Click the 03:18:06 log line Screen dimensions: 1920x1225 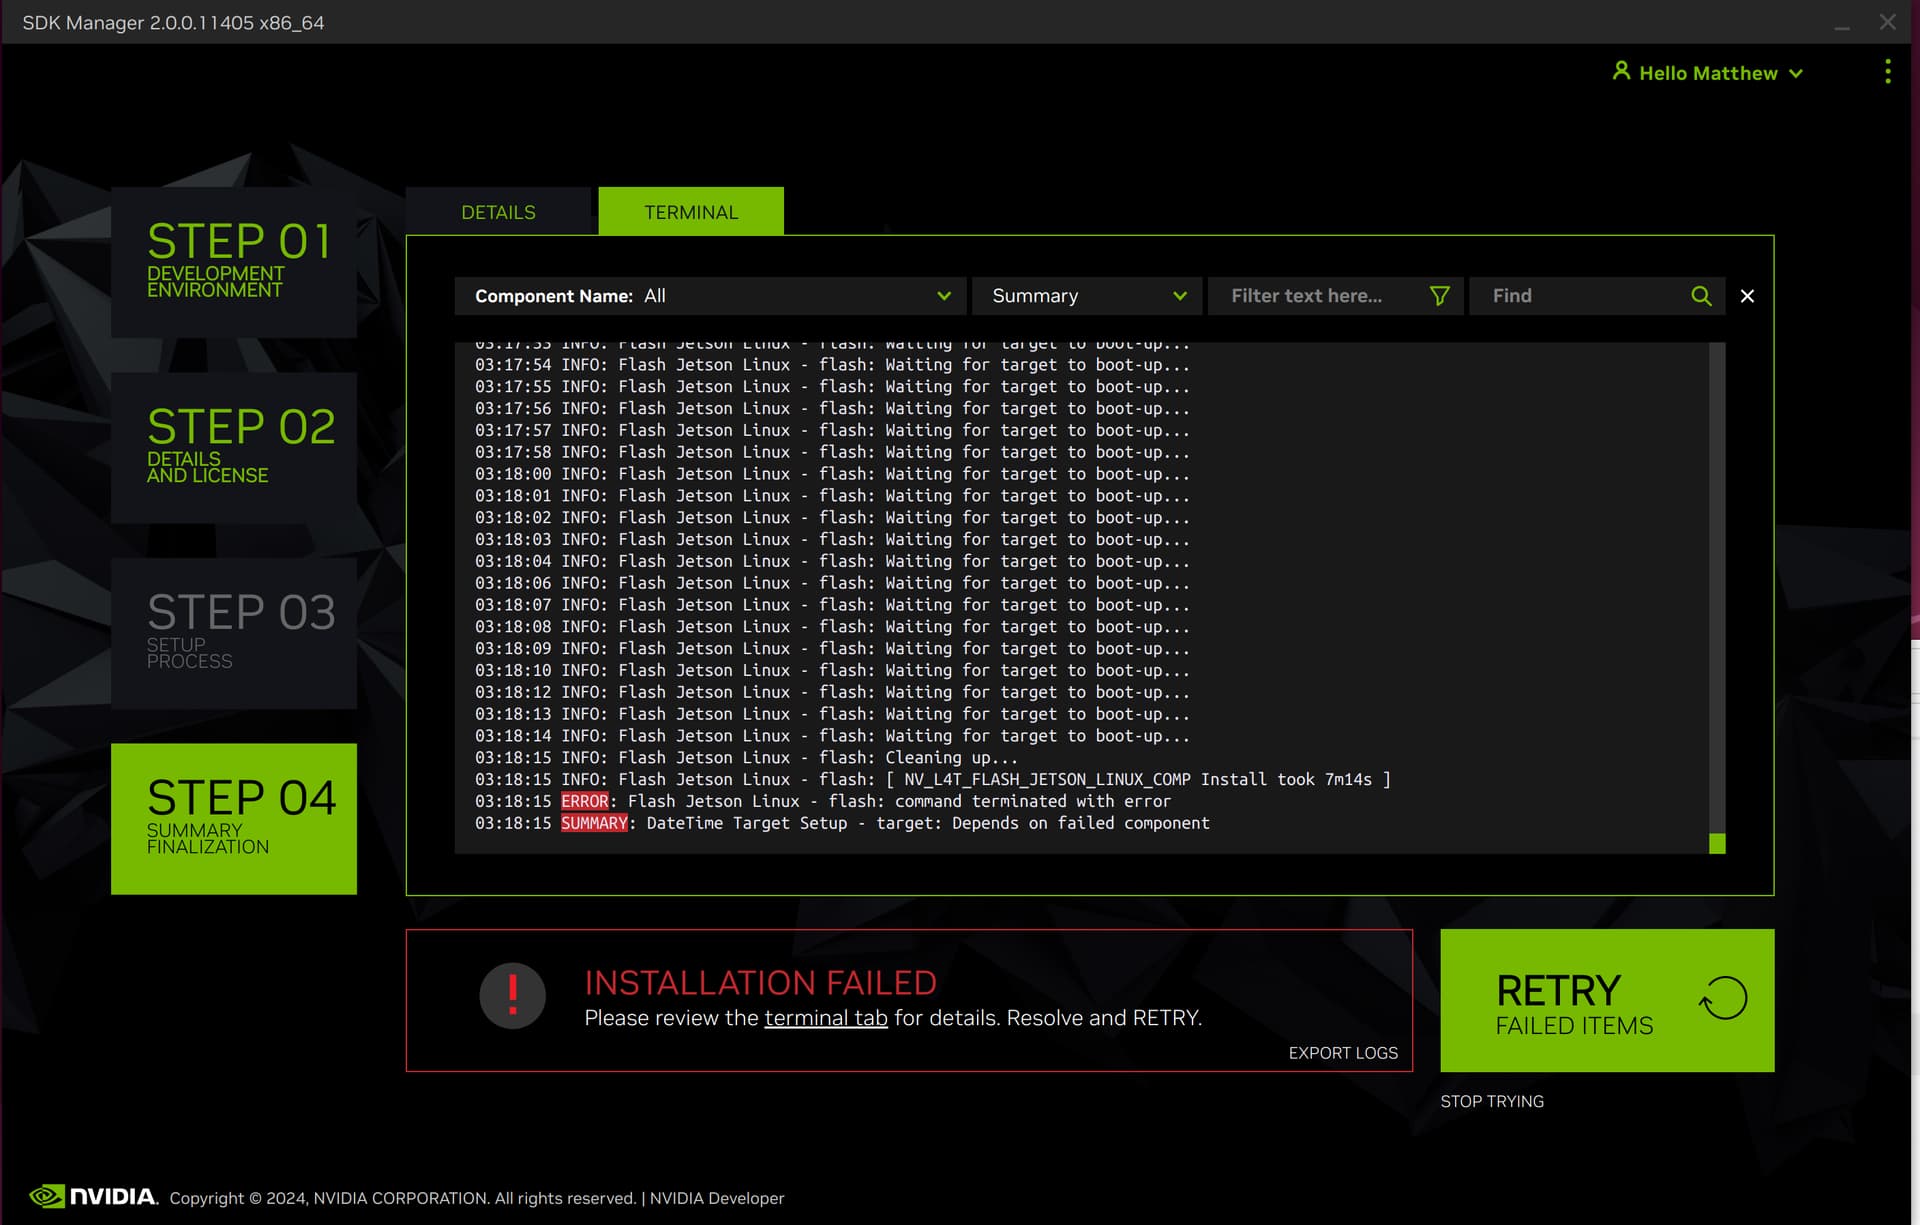pos(832,582)
